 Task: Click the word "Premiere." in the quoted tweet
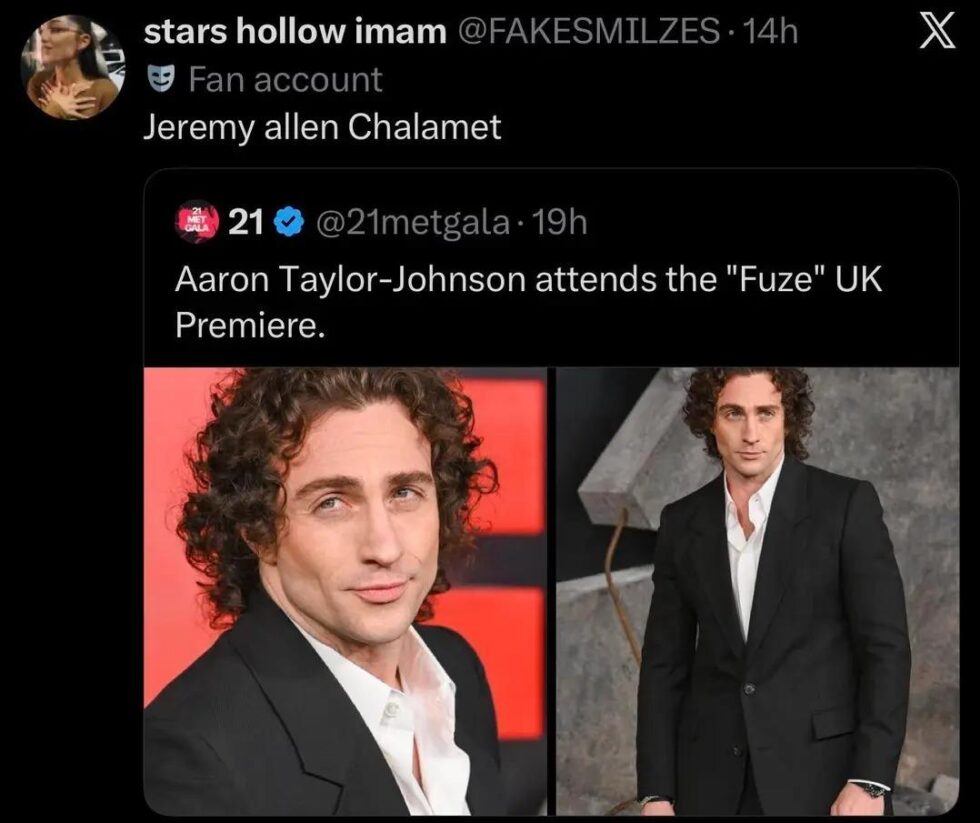pos(250,327)
